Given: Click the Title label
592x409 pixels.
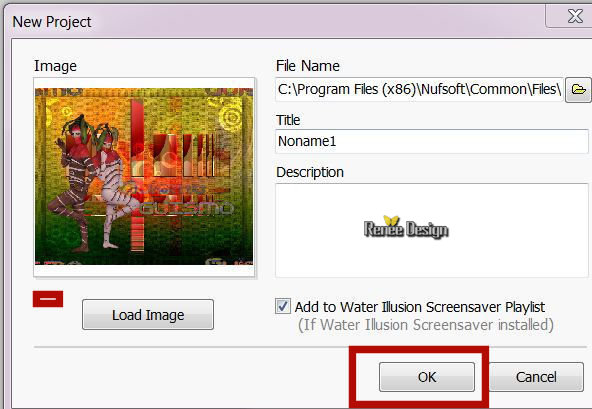Looking at the screenshot, I should coord(288,120).
